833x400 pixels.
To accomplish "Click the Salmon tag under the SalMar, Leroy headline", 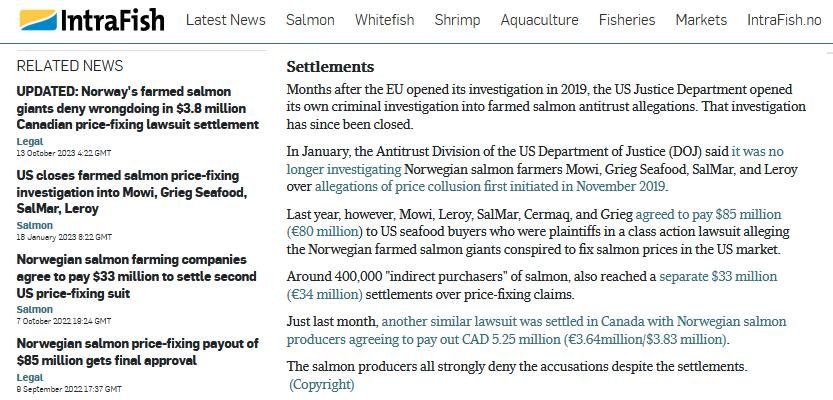I will pyautogui.click(x=35, y=226).
